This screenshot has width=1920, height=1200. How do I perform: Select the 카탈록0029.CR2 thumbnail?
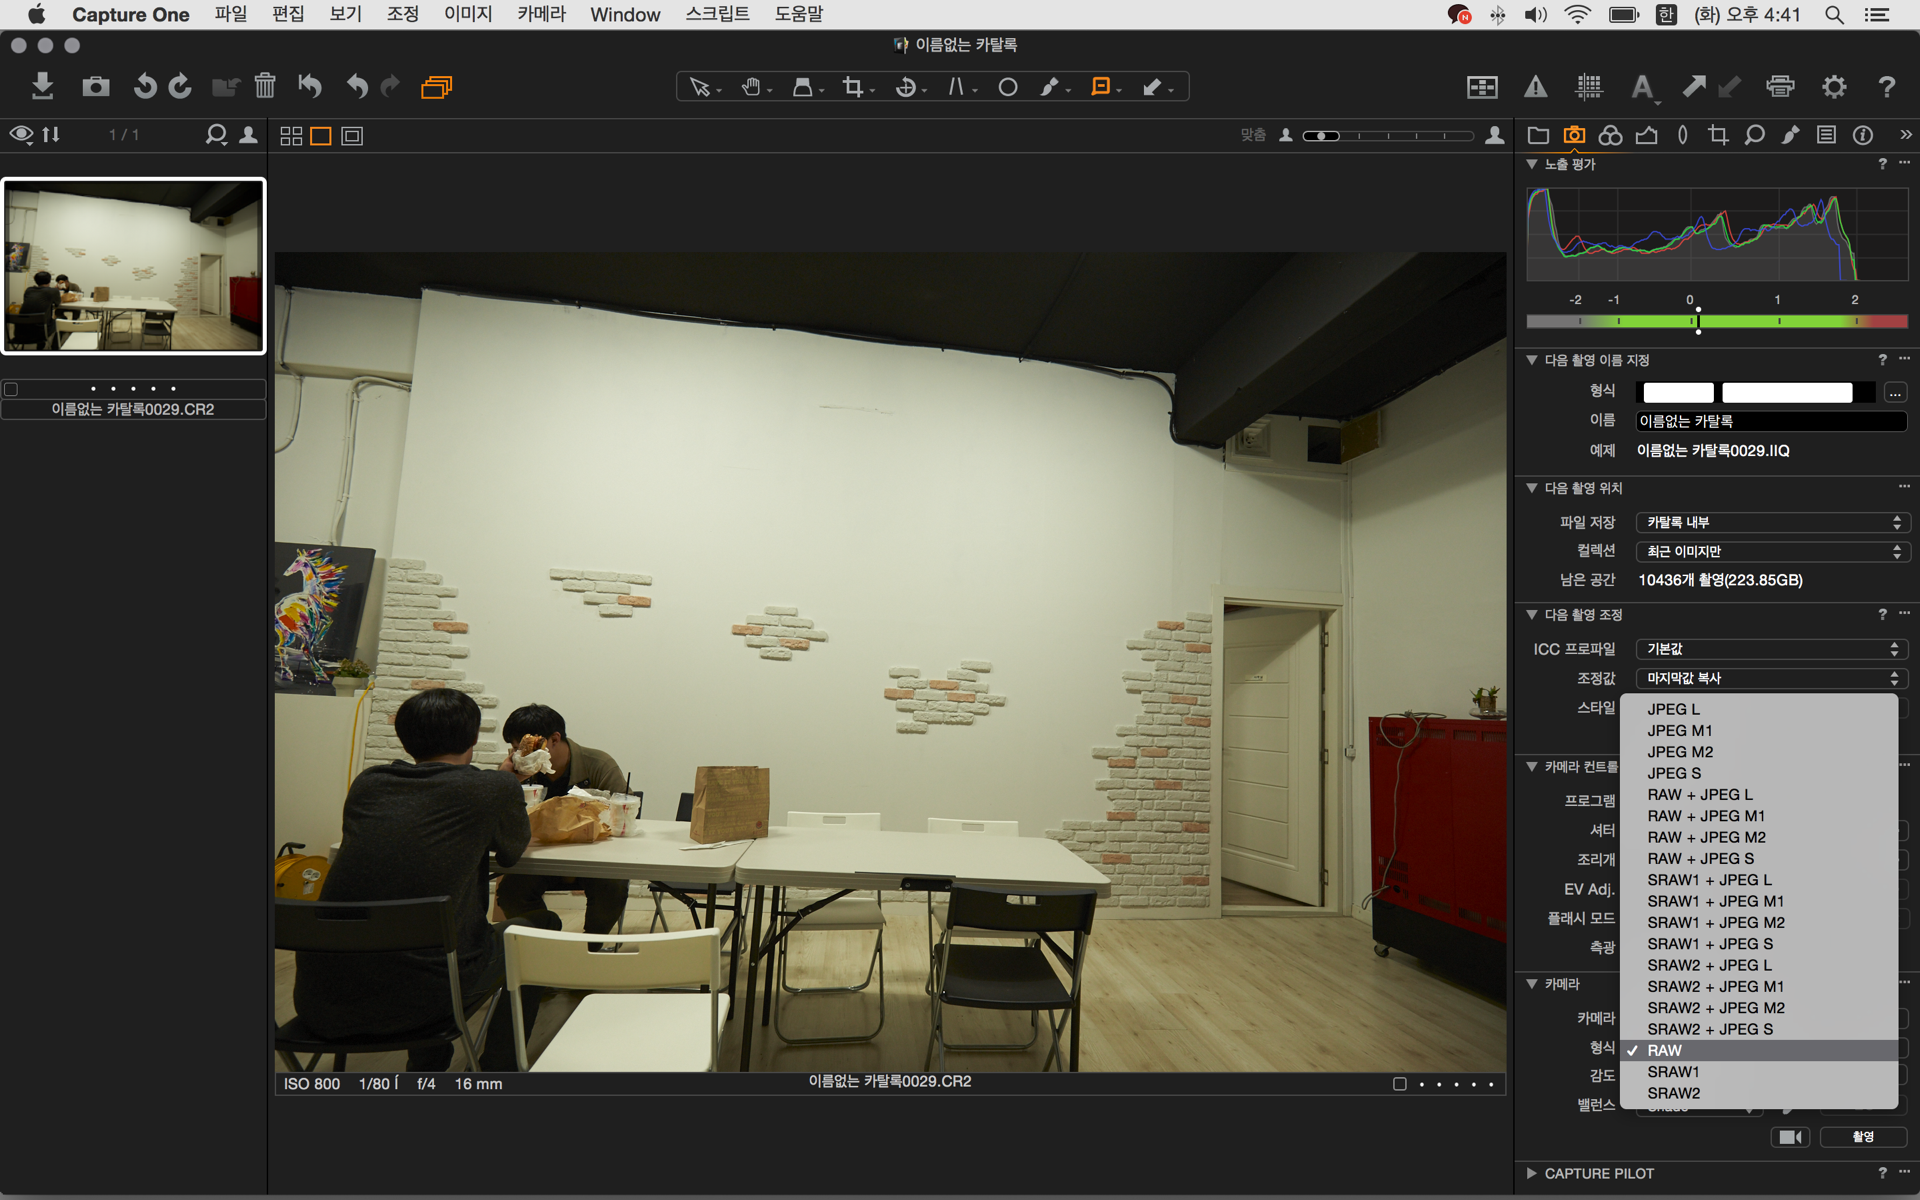click(x=134, y=266)
